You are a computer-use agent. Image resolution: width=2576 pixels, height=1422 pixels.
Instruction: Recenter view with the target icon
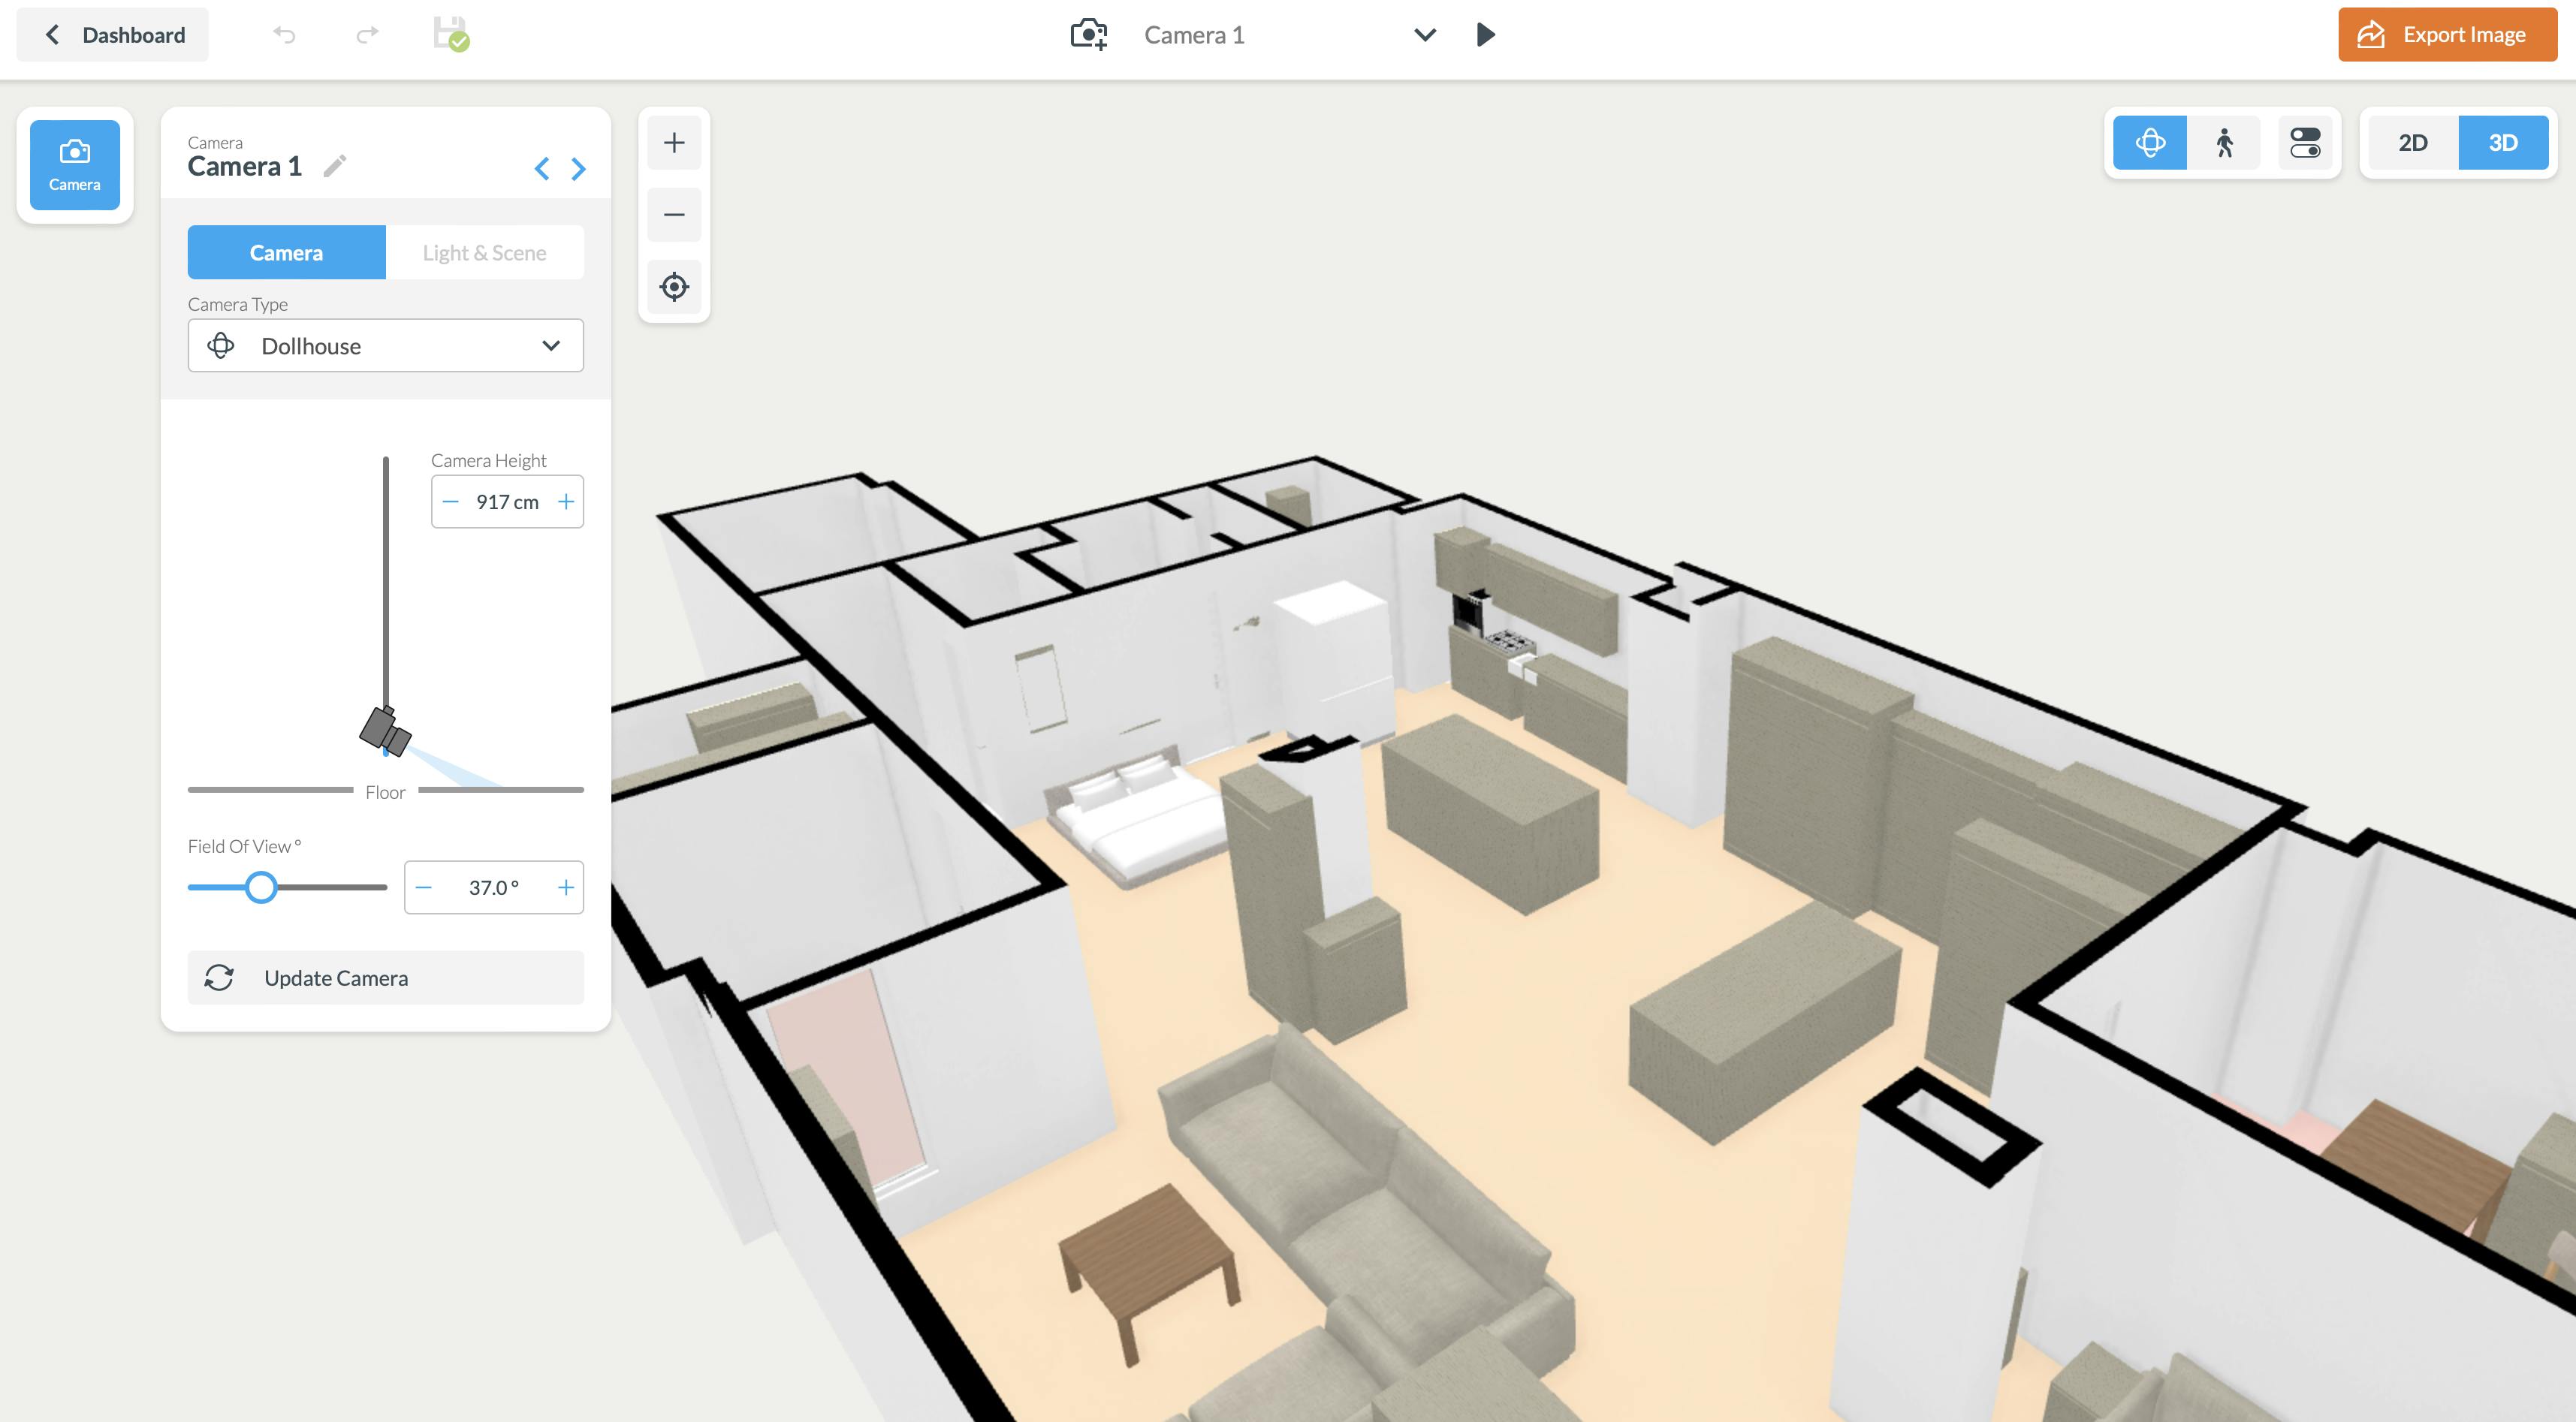674,287
